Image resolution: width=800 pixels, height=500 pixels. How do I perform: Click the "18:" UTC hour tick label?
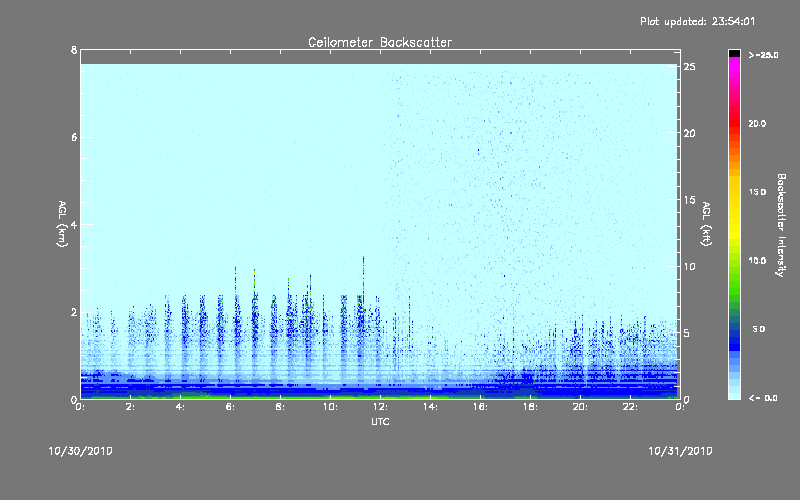pyautogui.click(x=530, y=407)
